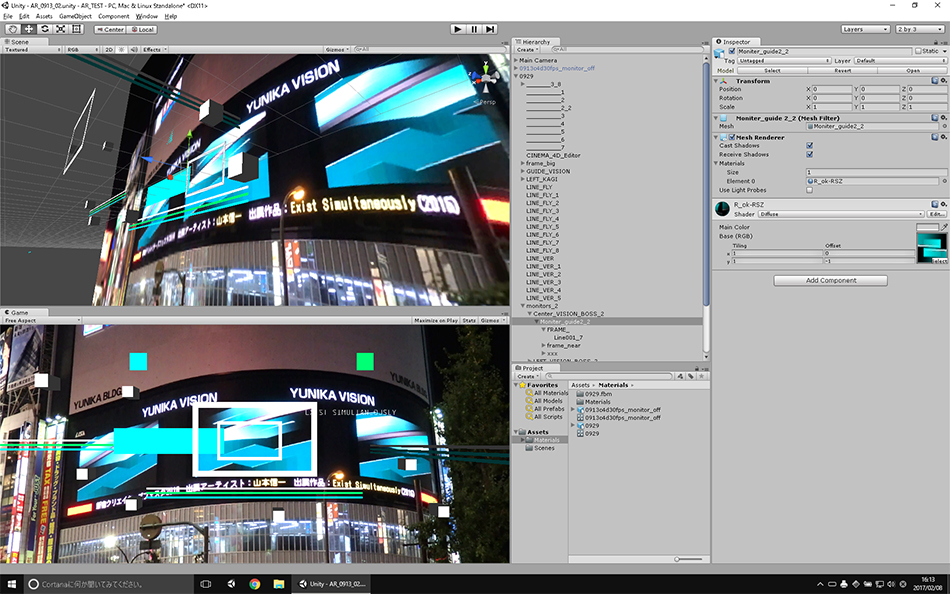
Task: Open Windows Start menu
Action: (x=12, y=584)
